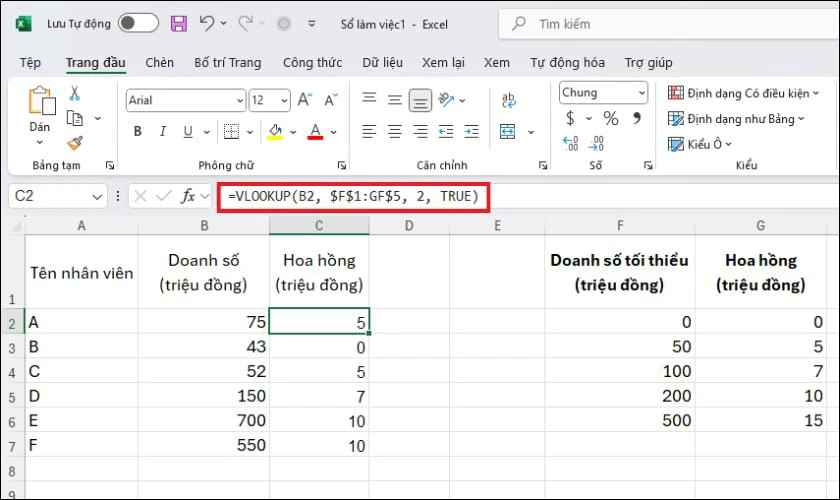The image size is (840, 500).
Task: Open the Tự động hóa tab
Action: pyautogui.click(x=567, y=63)
